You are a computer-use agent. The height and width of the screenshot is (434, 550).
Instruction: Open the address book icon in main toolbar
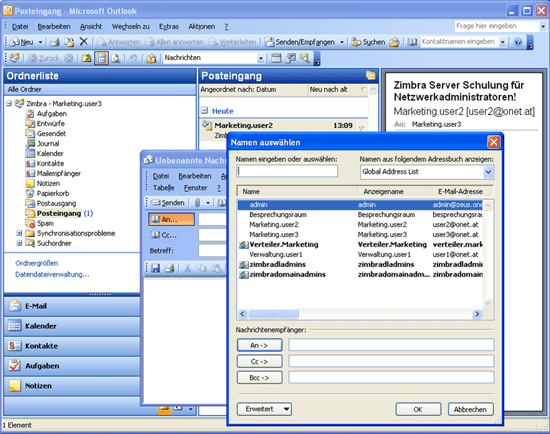pos(412,42)
